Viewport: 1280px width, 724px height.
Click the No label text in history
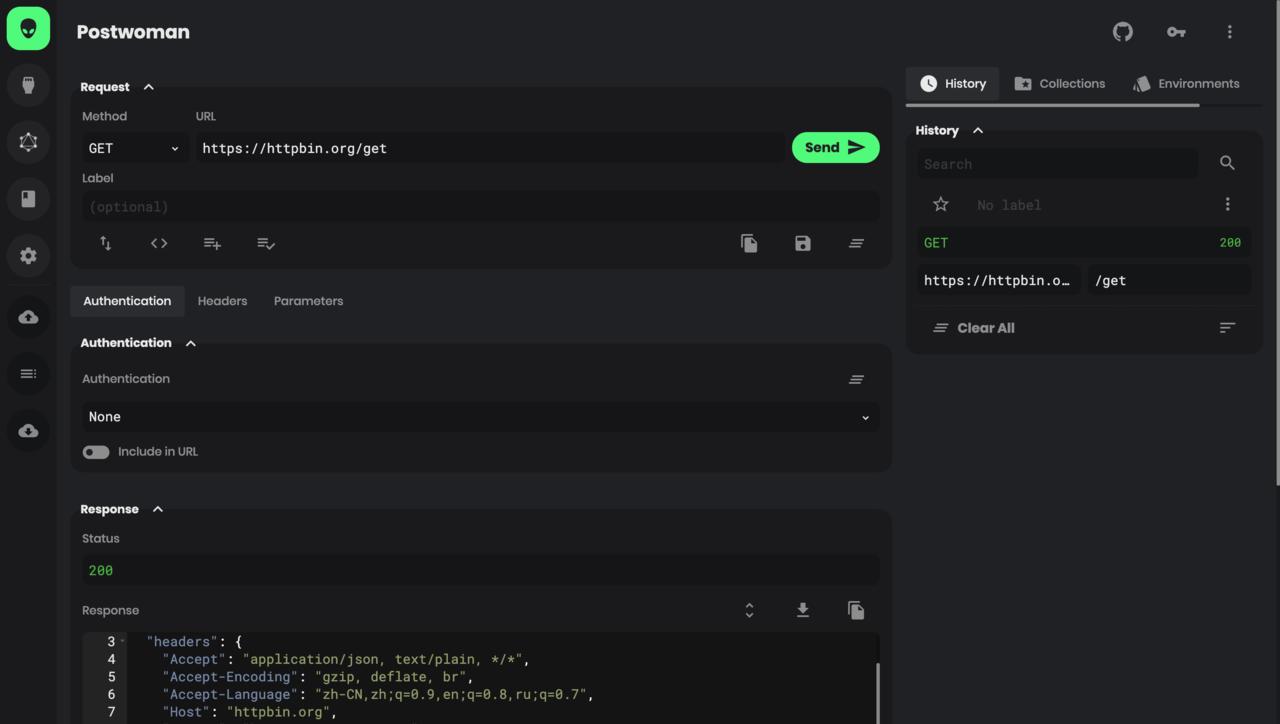pos(1009,205)
